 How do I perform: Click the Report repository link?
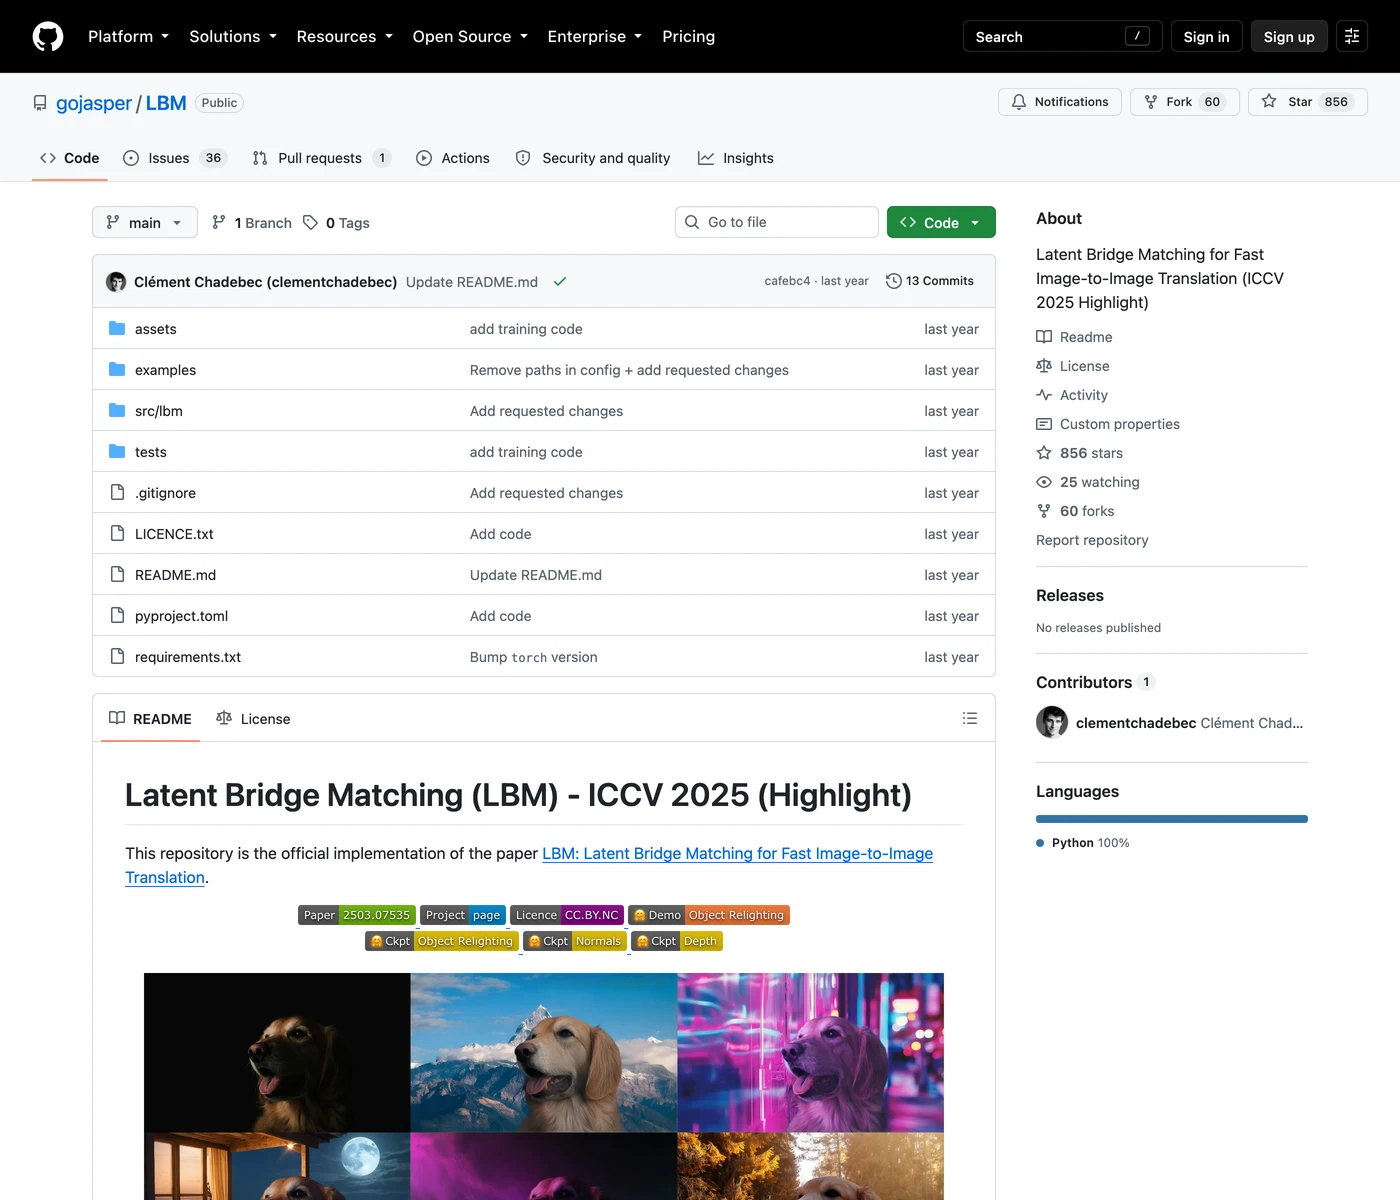[x=1092, y=540]
